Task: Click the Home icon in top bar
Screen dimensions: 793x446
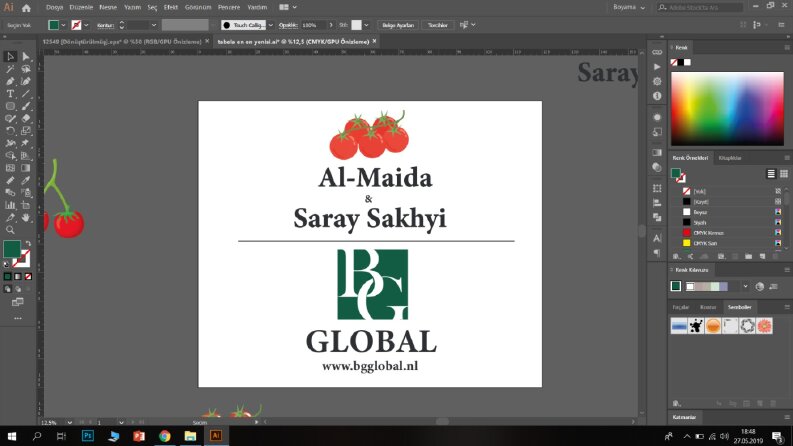Action: [x=26, y=8]
